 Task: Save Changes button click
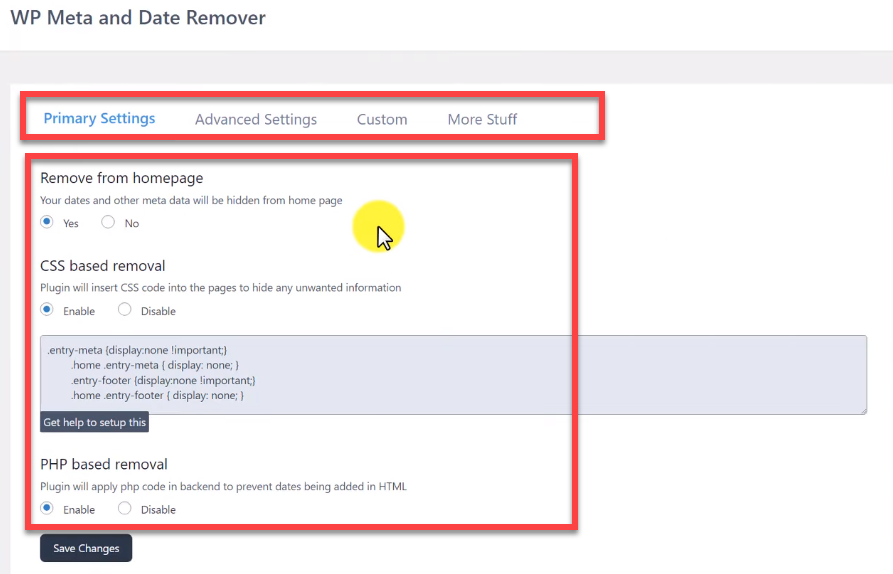(x=86, y=548)
